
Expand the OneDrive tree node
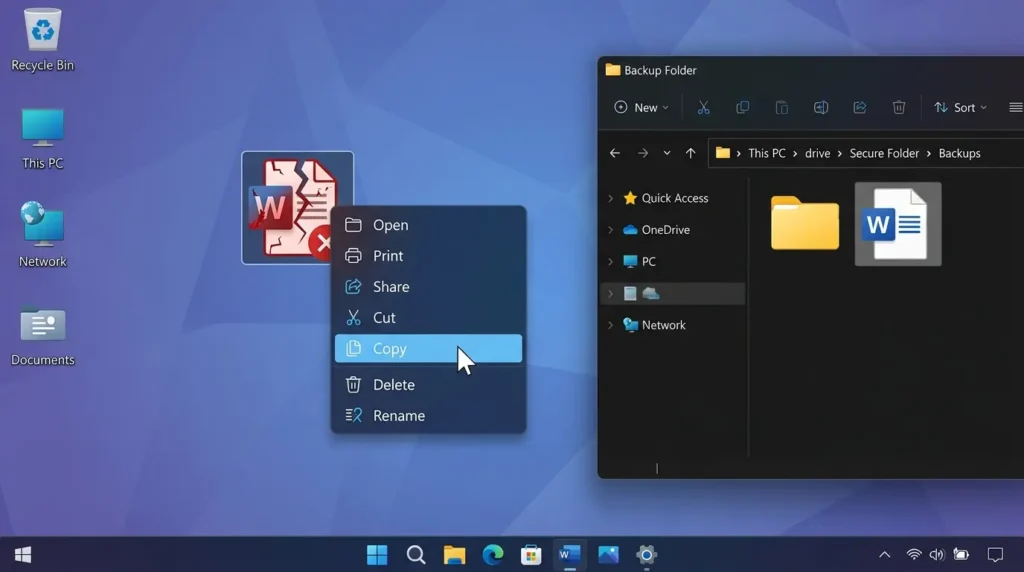coord(611,230)
